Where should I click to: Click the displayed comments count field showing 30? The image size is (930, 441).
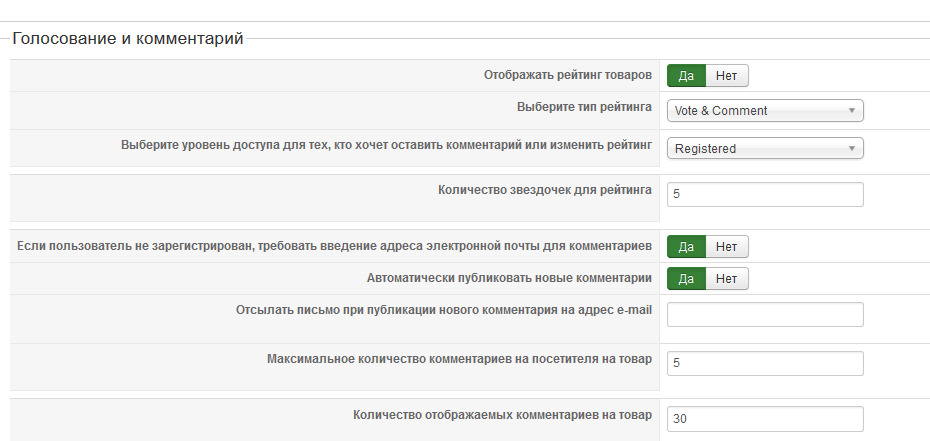[765, 419]
